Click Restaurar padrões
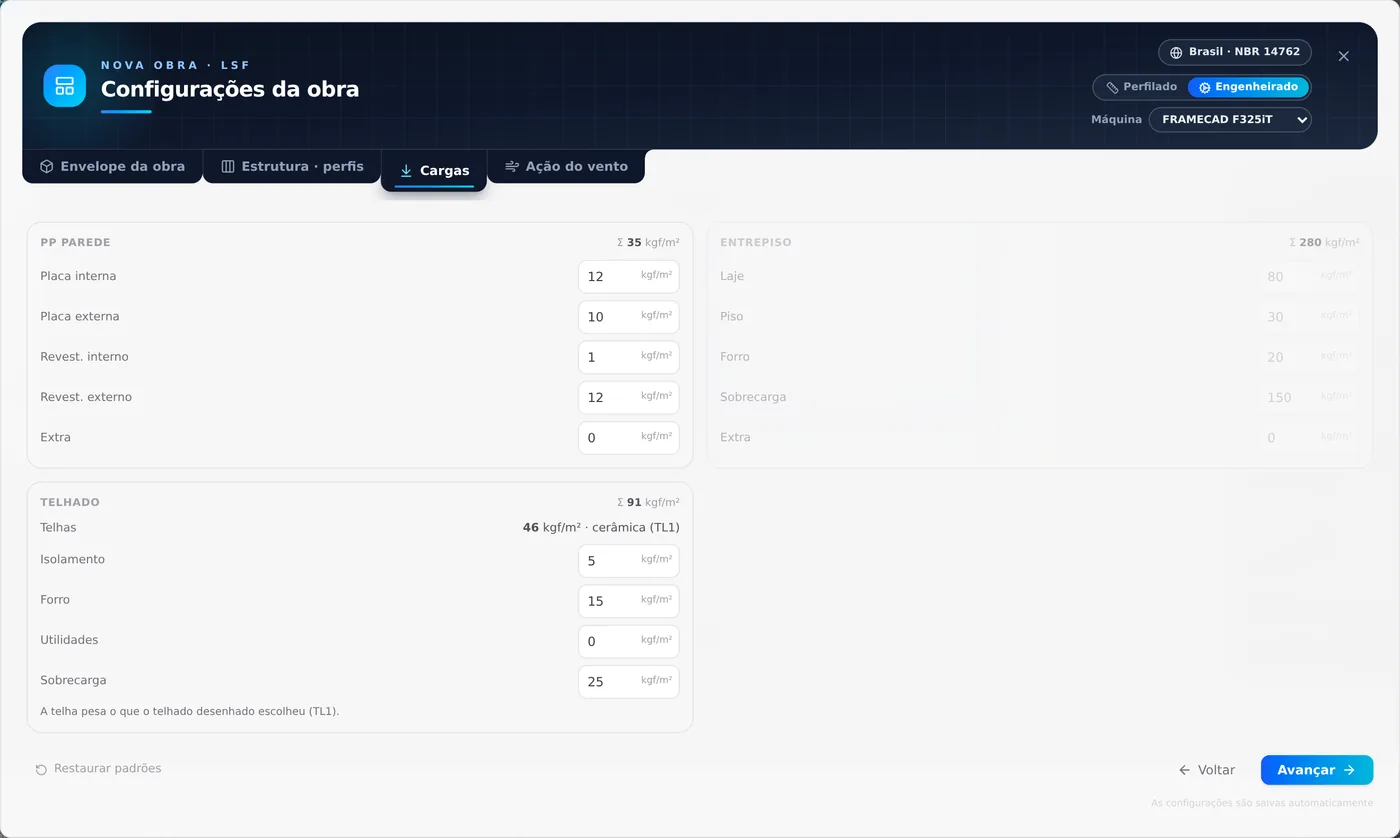1400x838 pixels. click(x=98, y=769)
